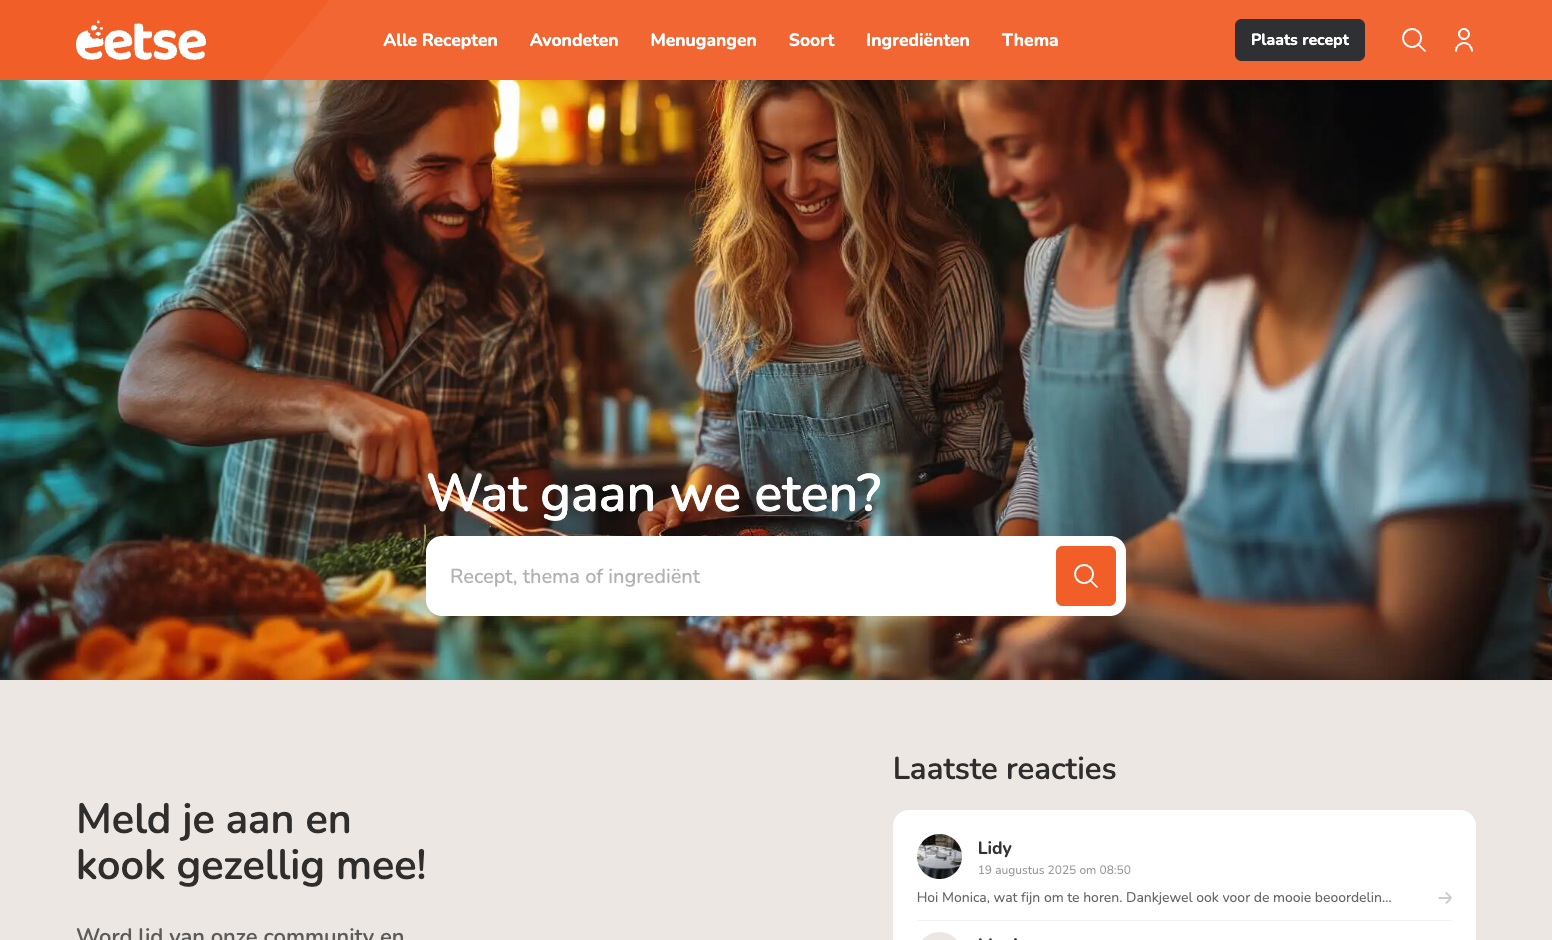Screen dimensions: 1552x940
Task: Open Avondeten menu item
Action: tap(574, 40)
